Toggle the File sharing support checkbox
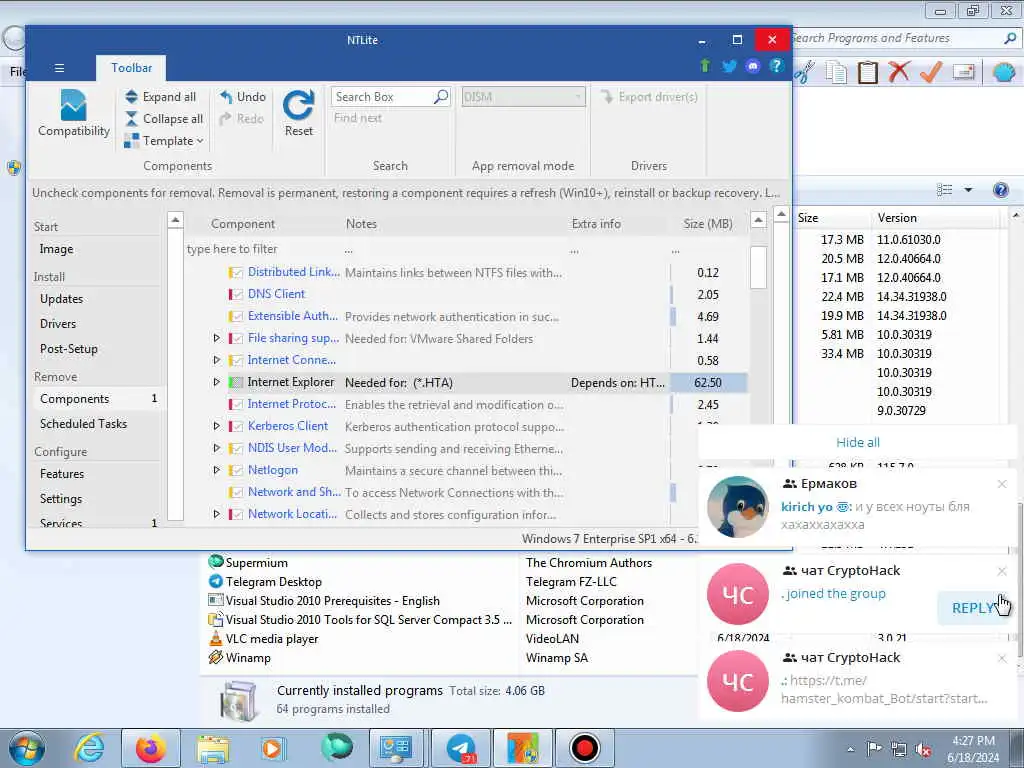 pyautogui.click(x=236, y=338)
